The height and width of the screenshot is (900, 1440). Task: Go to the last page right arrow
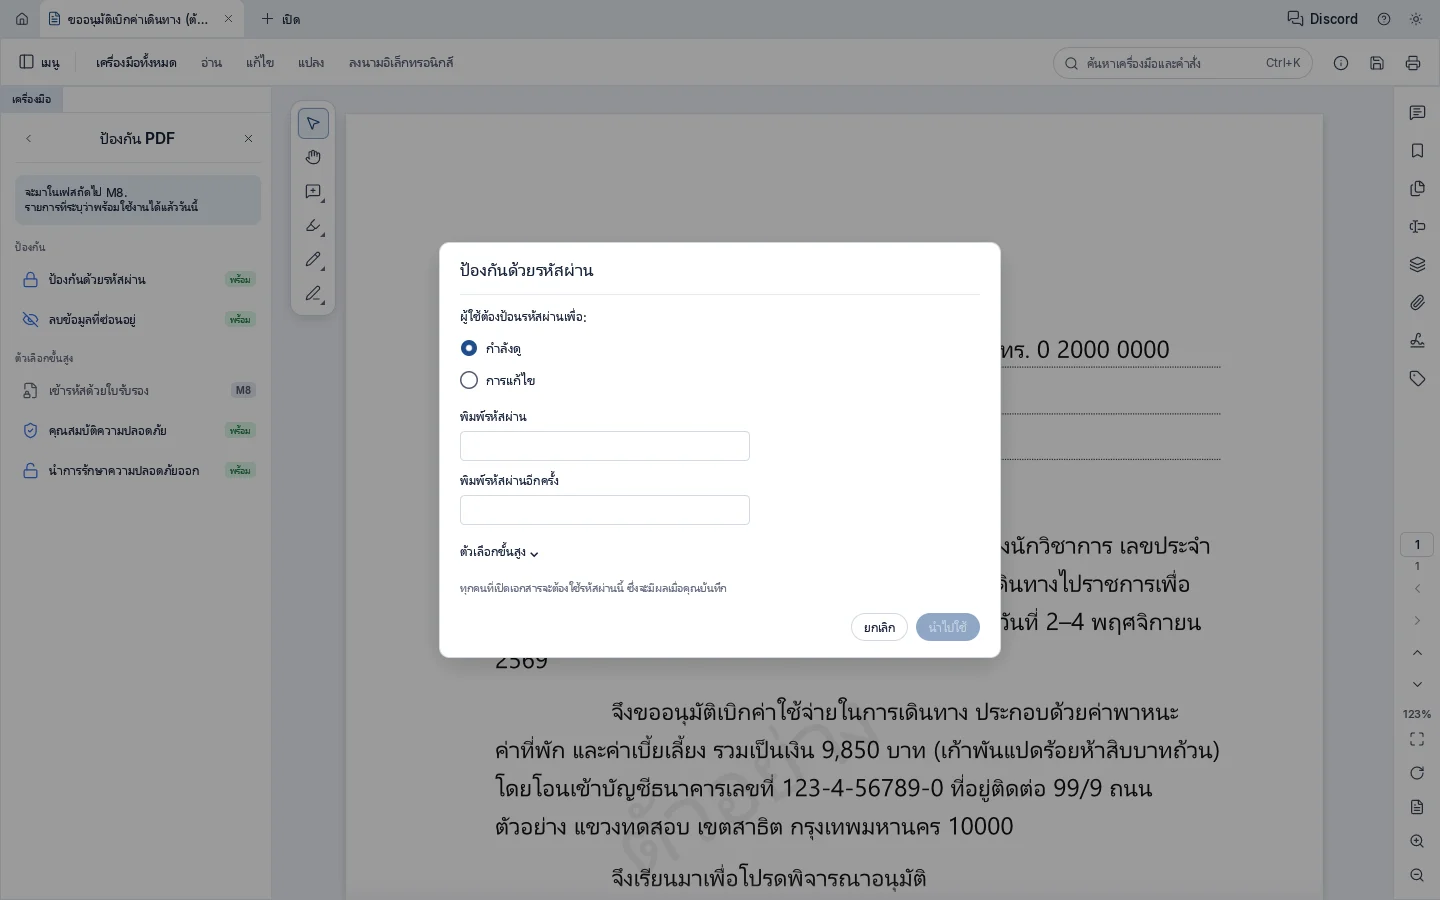pyautogui.click(x=1417, y=621)
